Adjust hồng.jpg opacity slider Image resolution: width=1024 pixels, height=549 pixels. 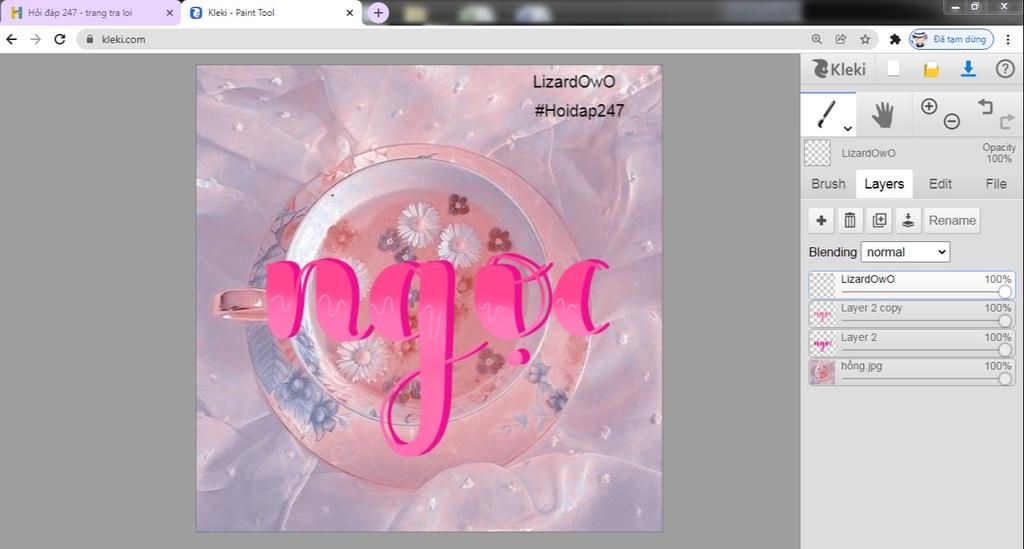pyautogui.click(x=1004, y=379)
